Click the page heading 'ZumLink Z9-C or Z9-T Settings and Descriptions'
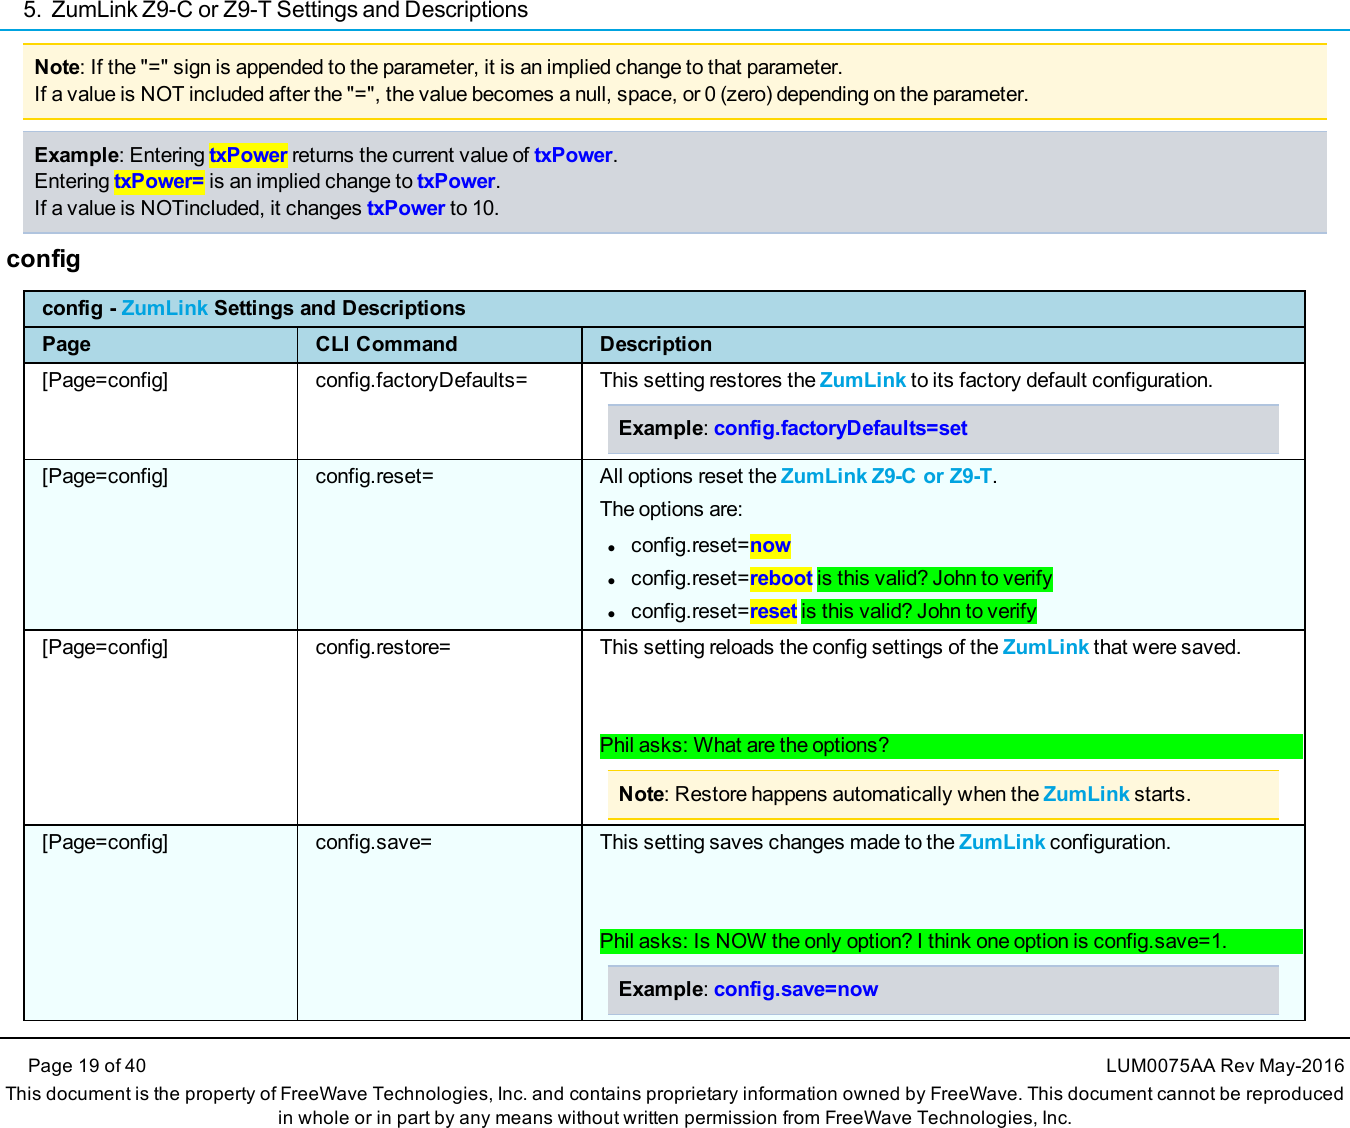The height and width of the screenshot is (1128, 1350). pyautogui.click(x=289, y=11)
